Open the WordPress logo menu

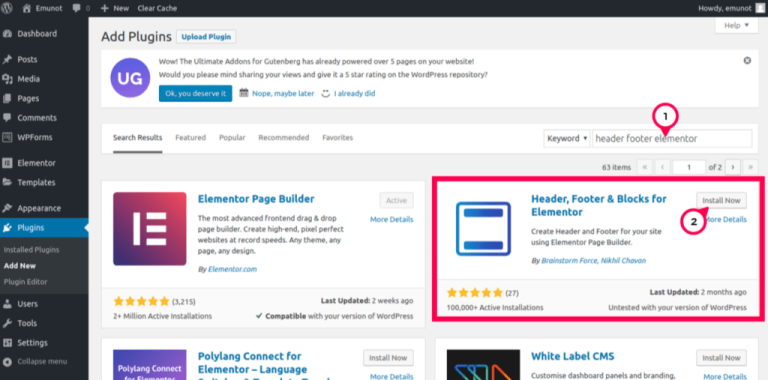pos(7,8)
